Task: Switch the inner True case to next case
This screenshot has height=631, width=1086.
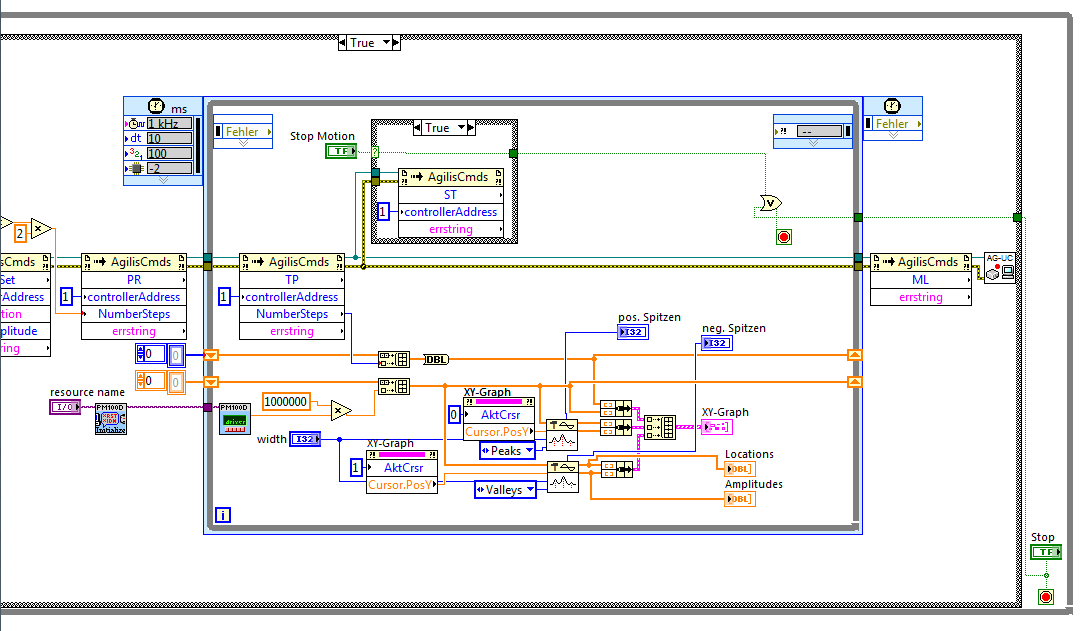Action: click(x=471, y=127)
